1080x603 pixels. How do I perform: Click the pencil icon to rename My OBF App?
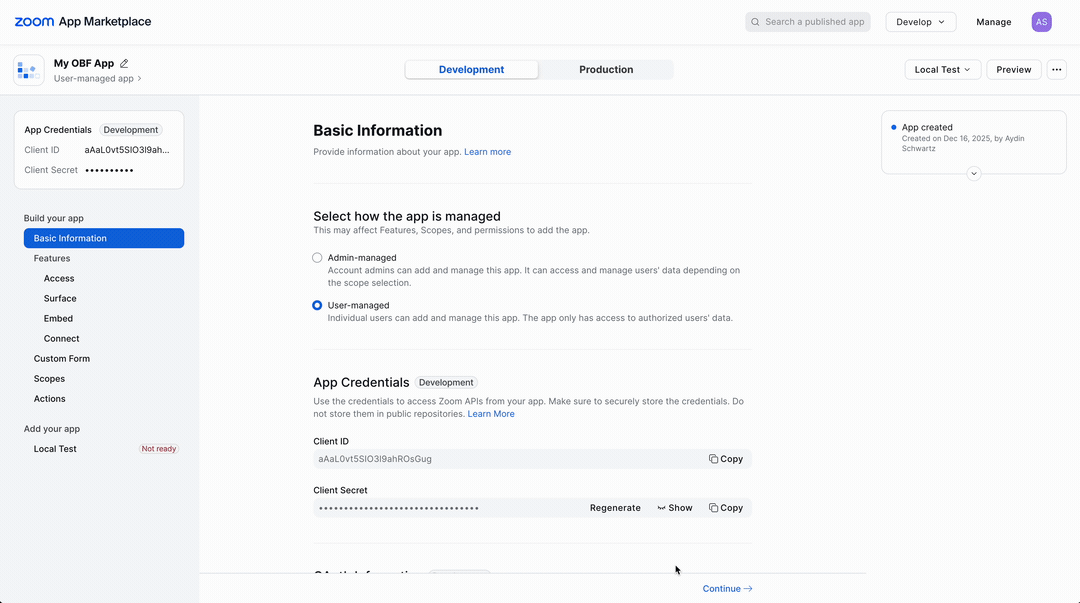tap(123, 62)
